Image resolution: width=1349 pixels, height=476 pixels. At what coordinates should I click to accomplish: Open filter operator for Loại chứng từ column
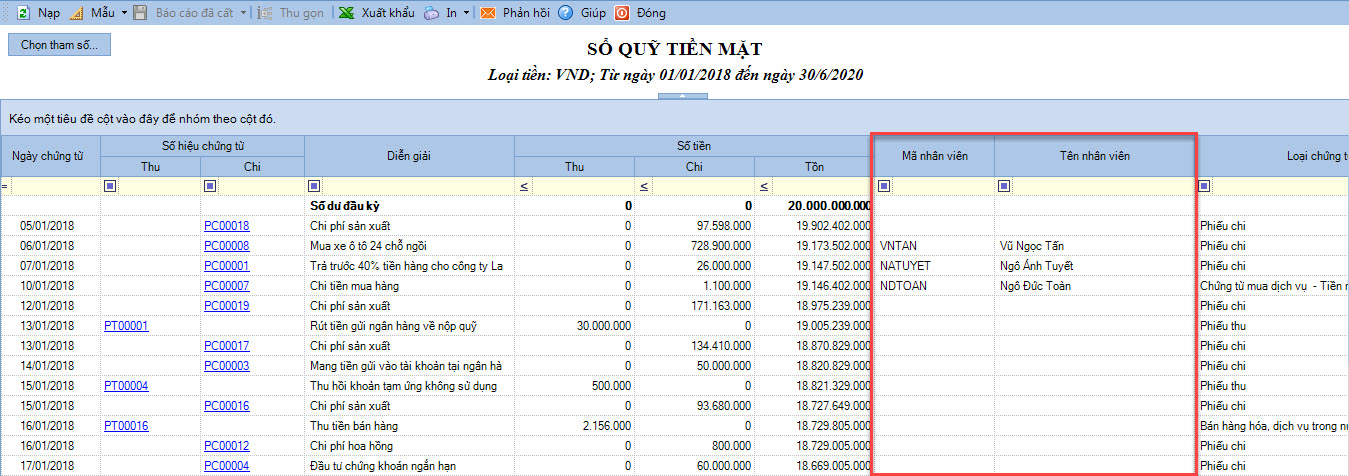[1205, 185]
